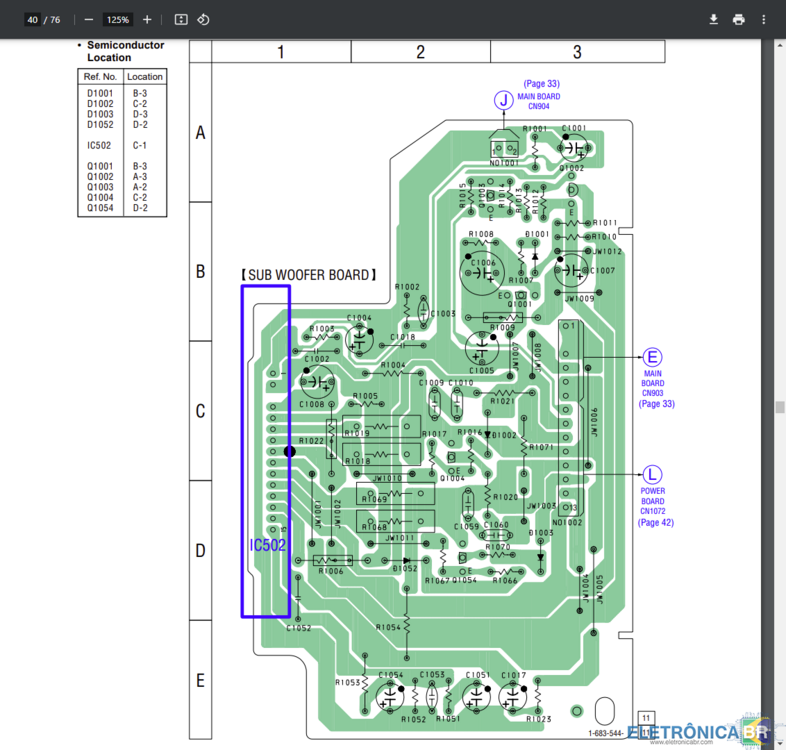Toggle the fit to page button
The width and height of the screenshot is (786, 750).
click(x=180, y=19)
